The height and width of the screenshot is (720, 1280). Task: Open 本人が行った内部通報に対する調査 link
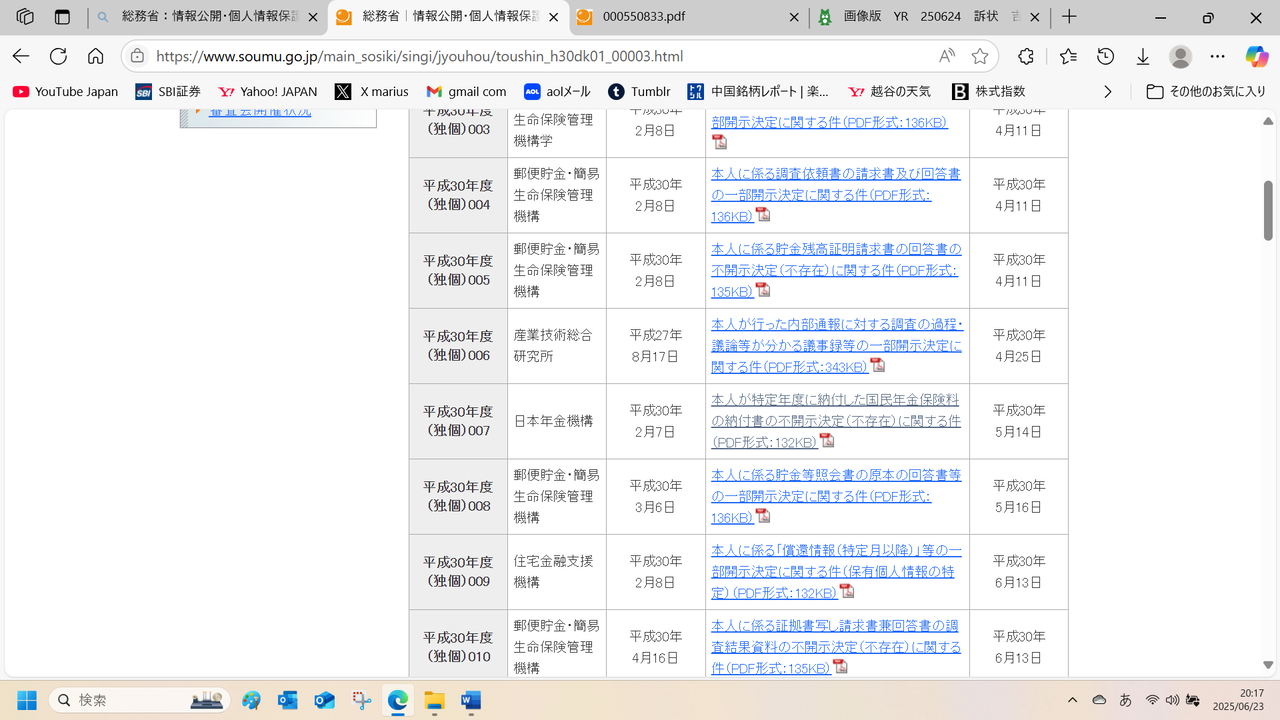click(837, 346)
